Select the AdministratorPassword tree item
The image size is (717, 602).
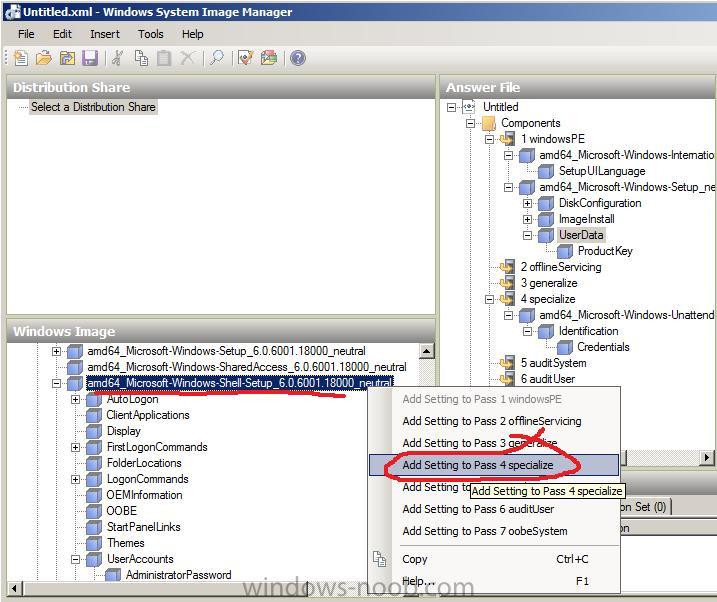click(178, 575)
